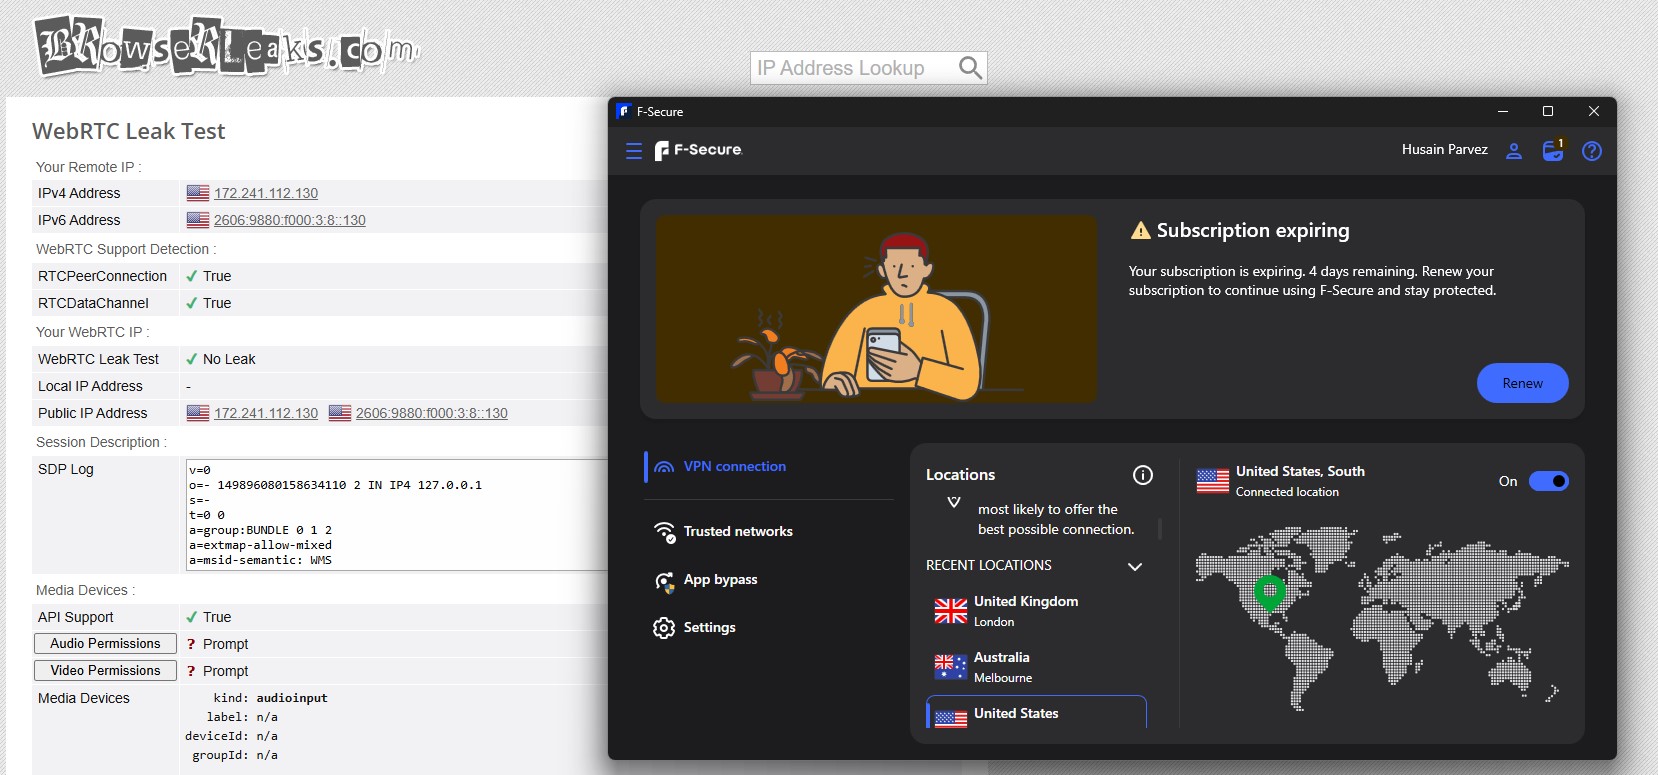Image resolution: width=1658 pixels, height=775 pixels.
Task: Select the United States recent location
Action: [1036, 713]
